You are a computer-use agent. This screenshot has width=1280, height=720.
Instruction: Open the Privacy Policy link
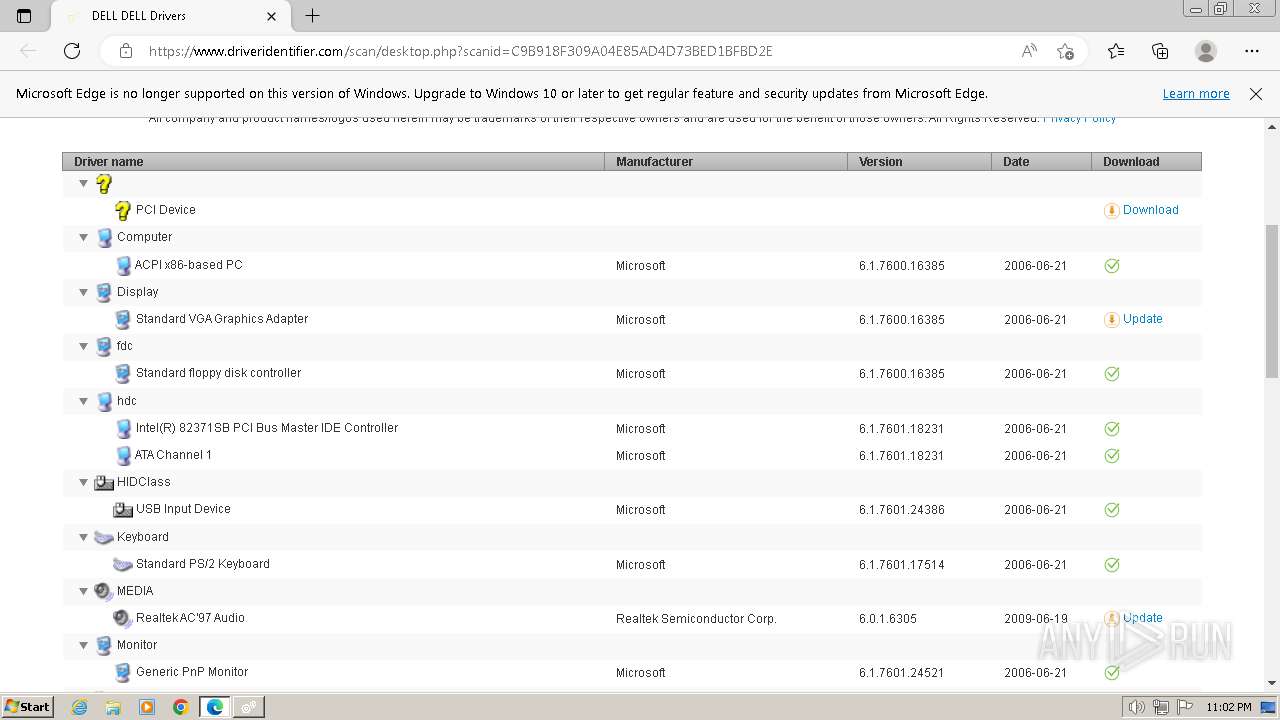coord(1079,118)
